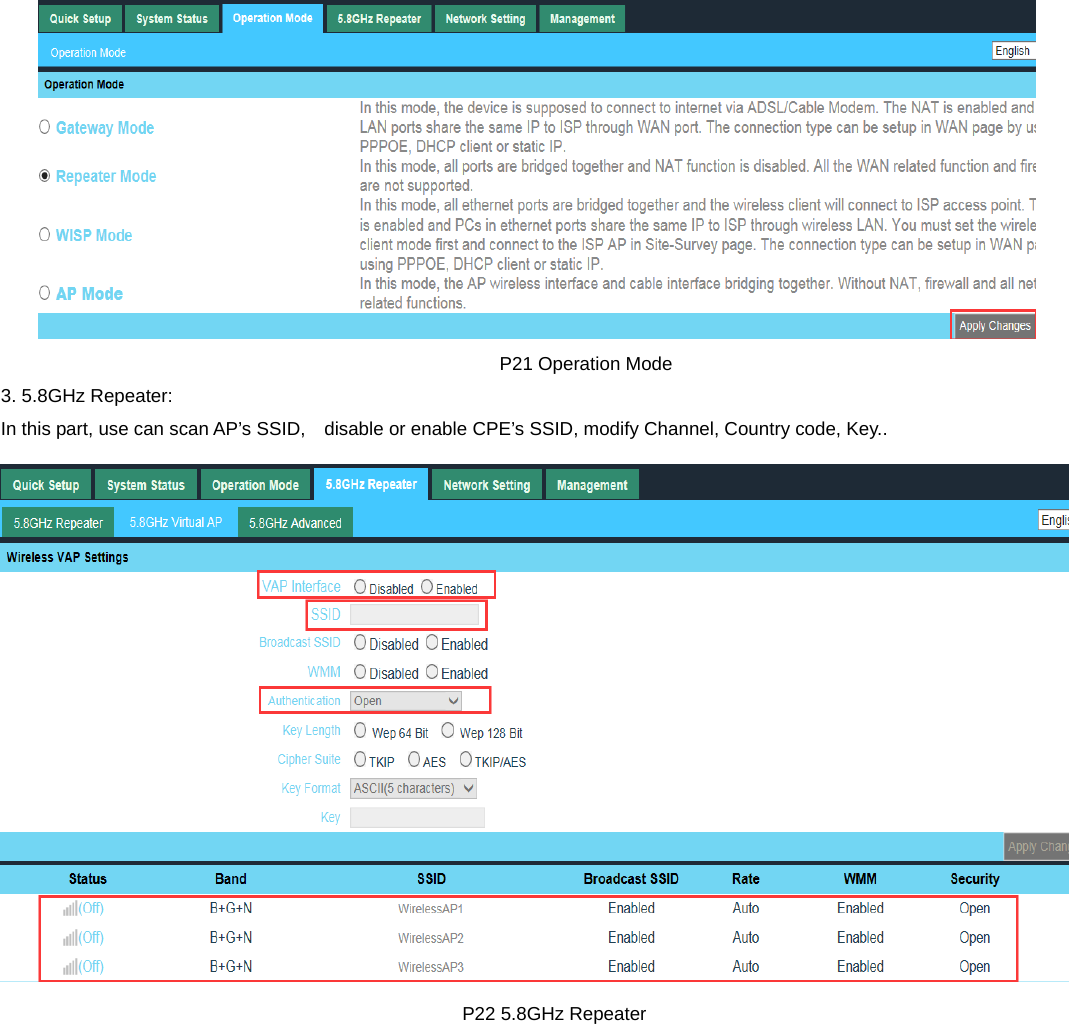This screenshot has width=1069, height=1024.
Task: Open the English language selector
Action: pyautogui.click(x=1012, y=50)
